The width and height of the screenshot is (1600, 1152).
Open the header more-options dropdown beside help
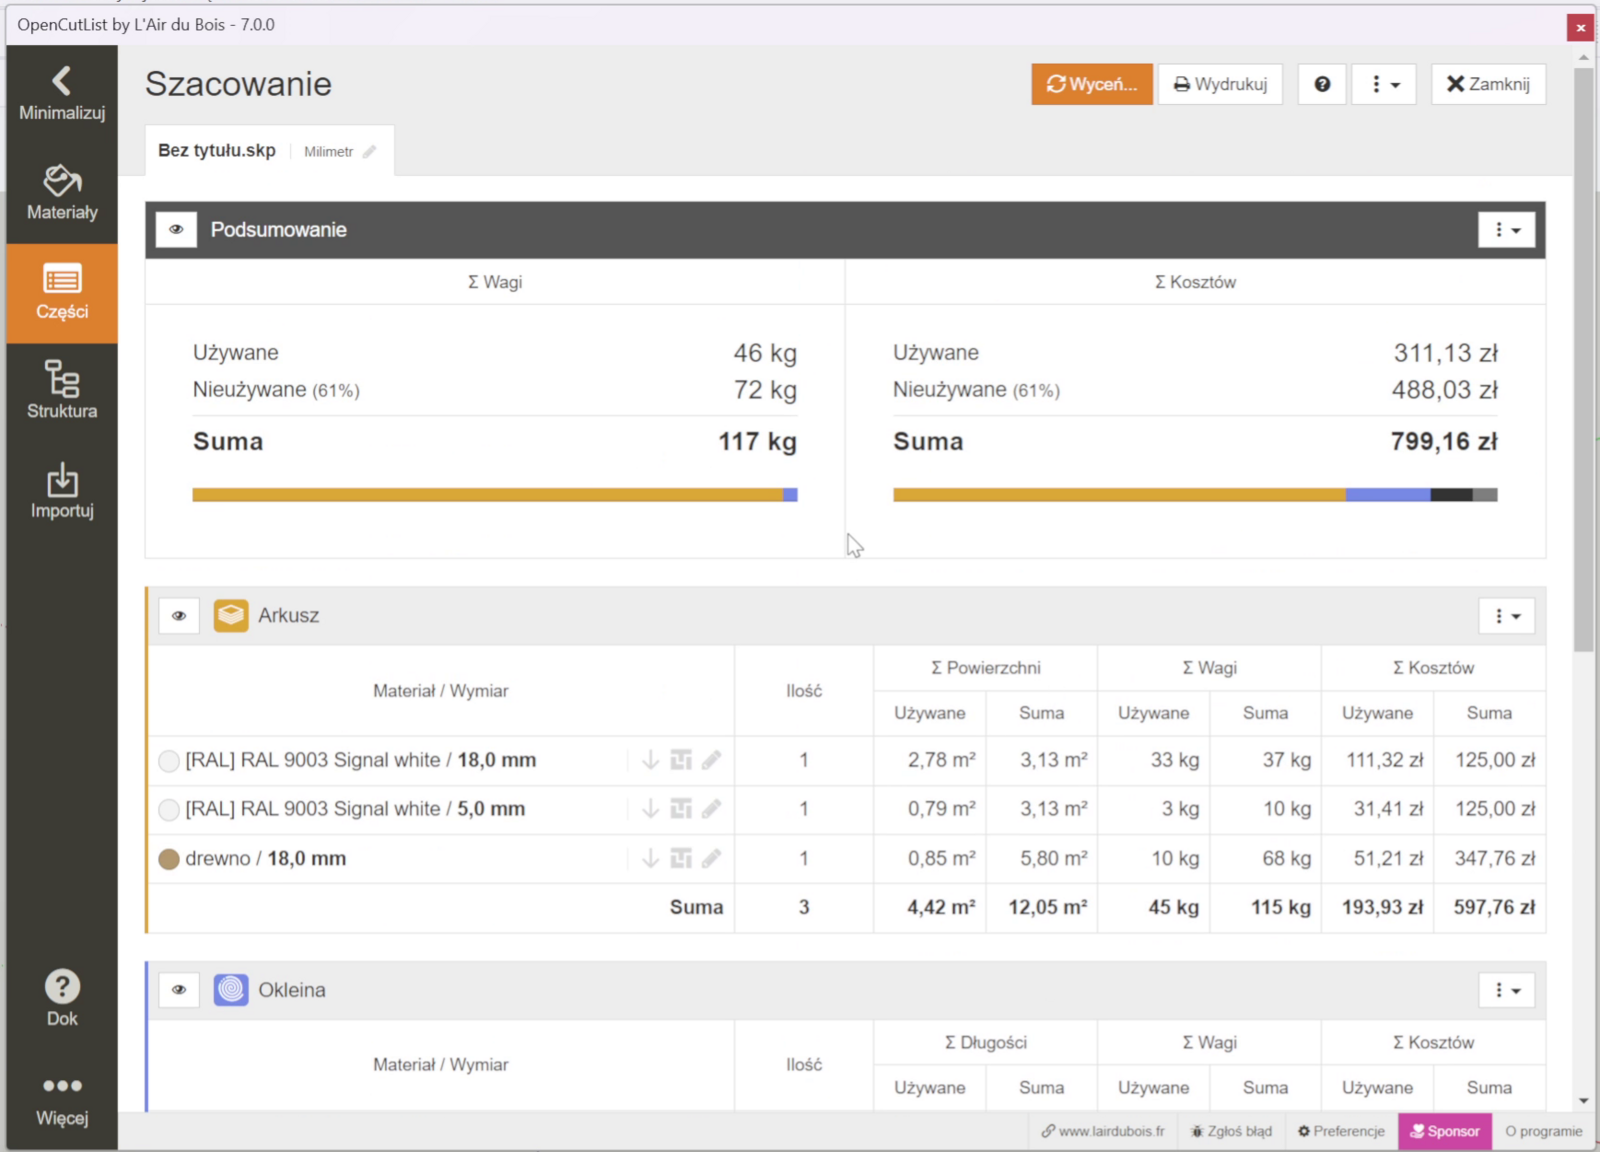(1384, 84)
